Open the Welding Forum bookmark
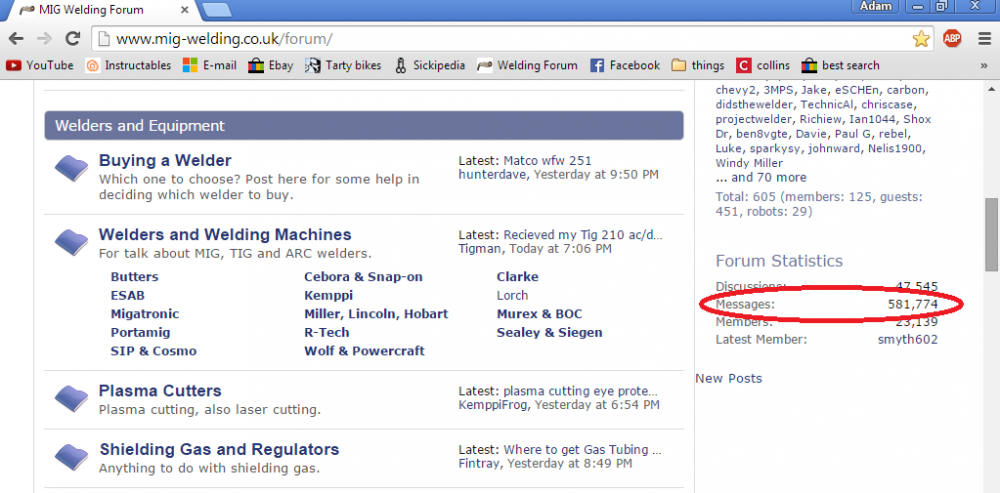Viewport: 1000px width, 493px height. 527,65
